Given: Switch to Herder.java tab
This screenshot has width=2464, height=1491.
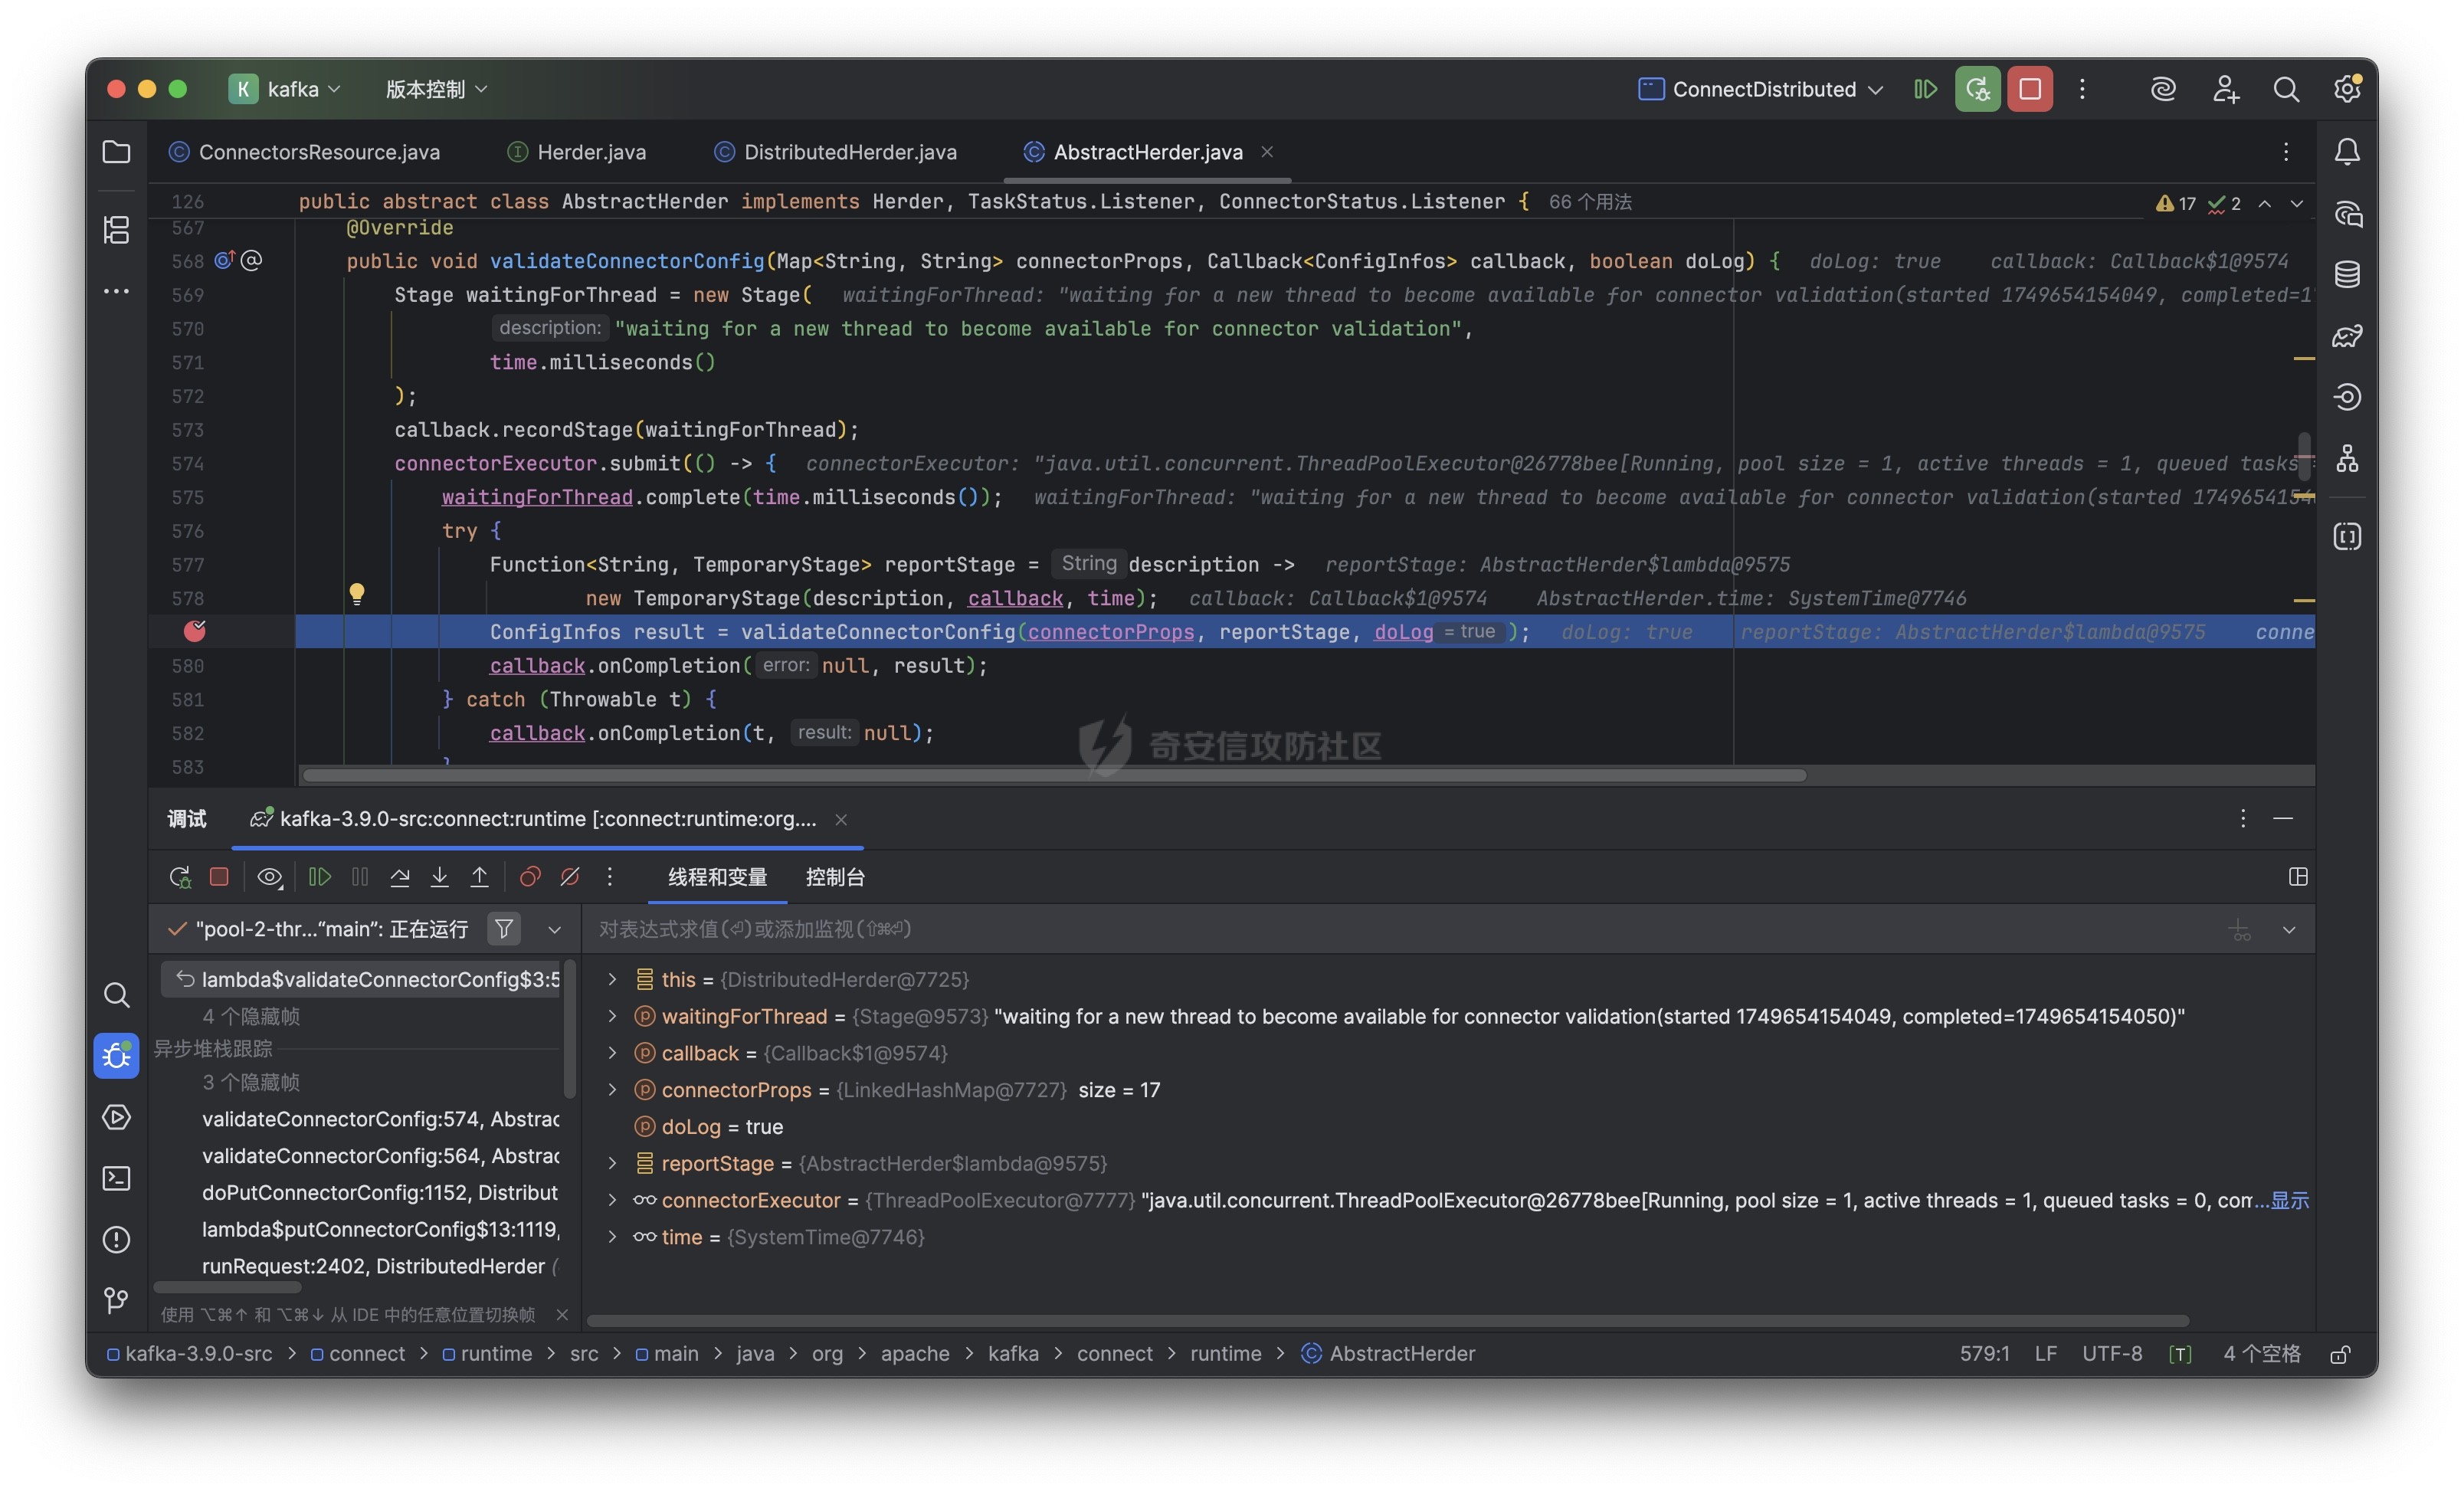Looking at the screenshot, I should (x=577, y=152).
